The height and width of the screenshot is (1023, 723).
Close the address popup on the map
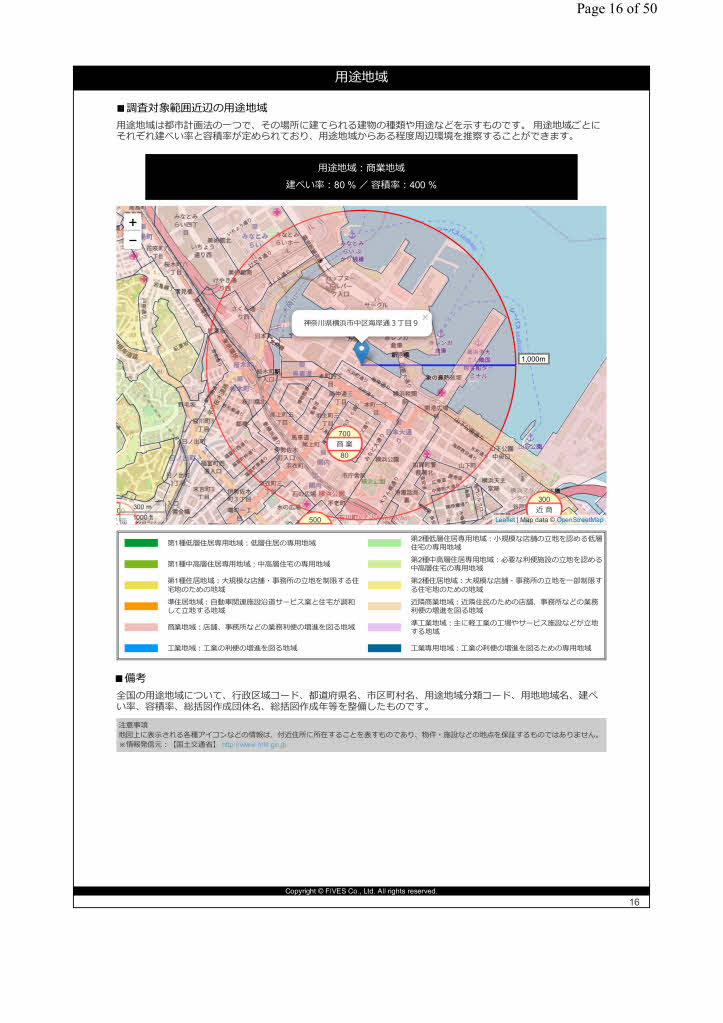point(425,317)
